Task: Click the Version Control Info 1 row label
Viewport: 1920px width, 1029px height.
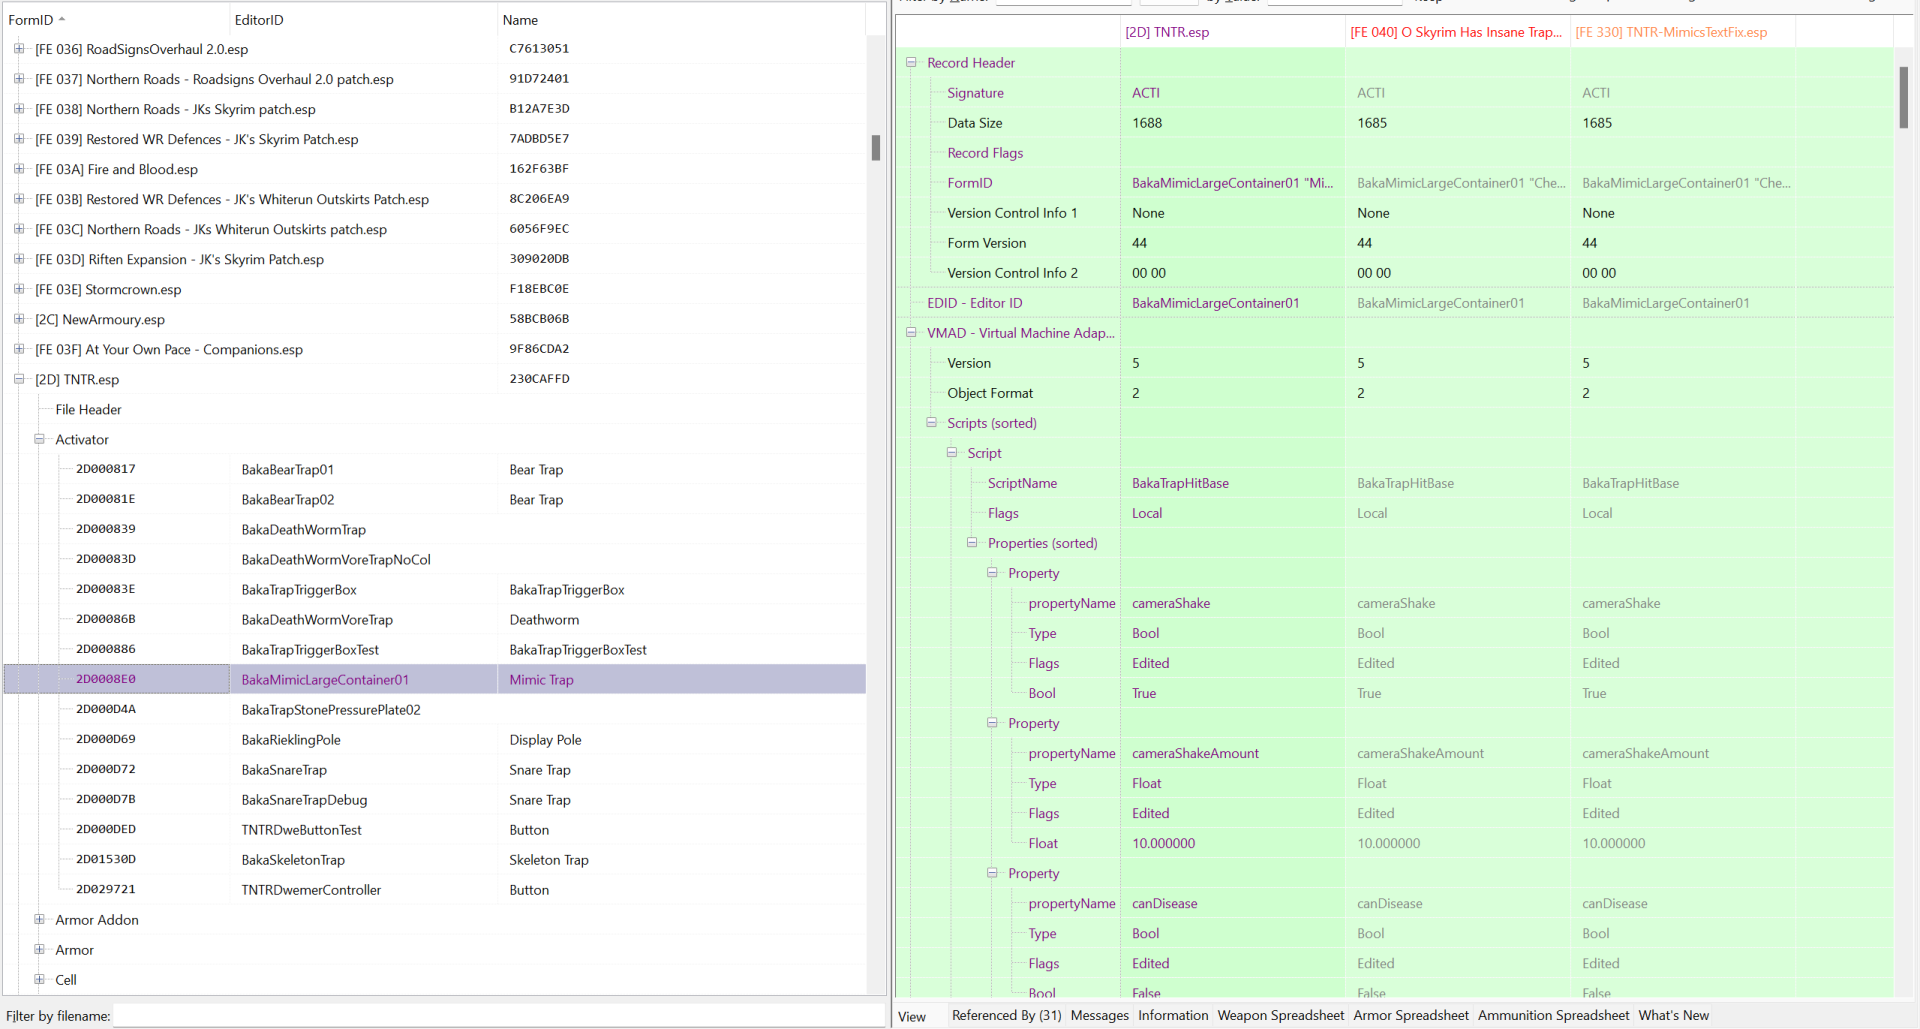Action: click(1012, 213)
